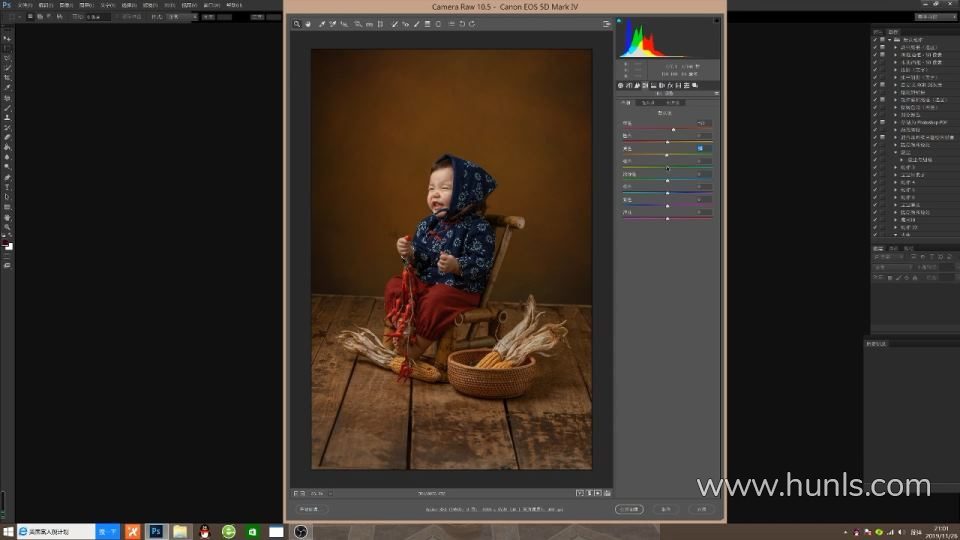Toggle highlight clipping warning on histogram
Image resolution: width=960 pixels, height=540 pixels.
714,21
